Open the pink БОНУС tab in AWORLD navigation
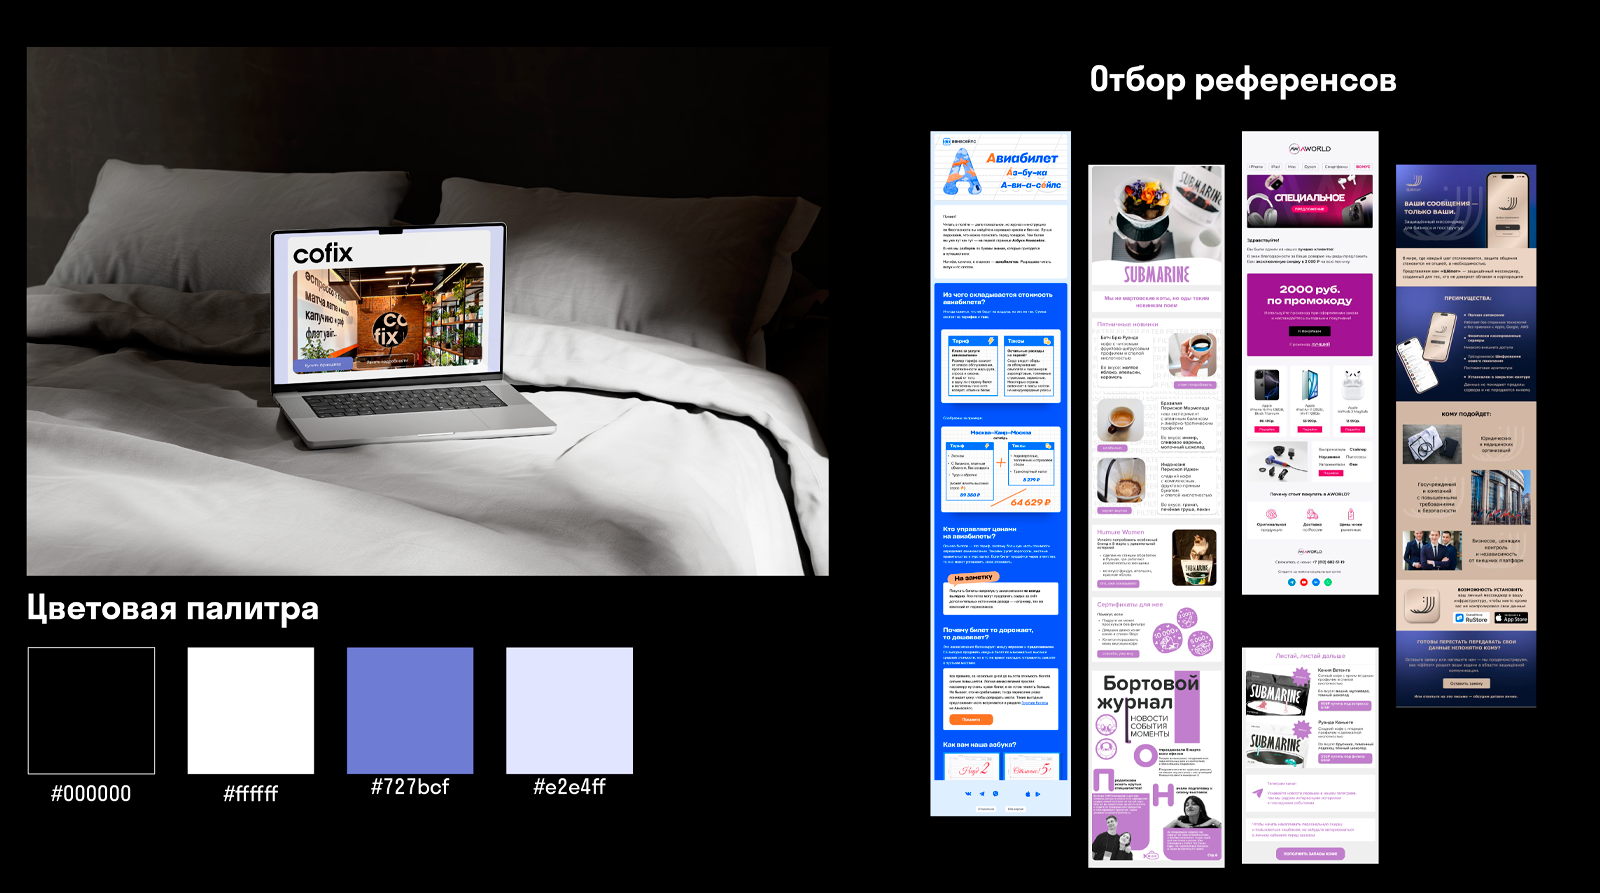The width and height of the screenshot is (1600, 893). (x=1363, y=167)
